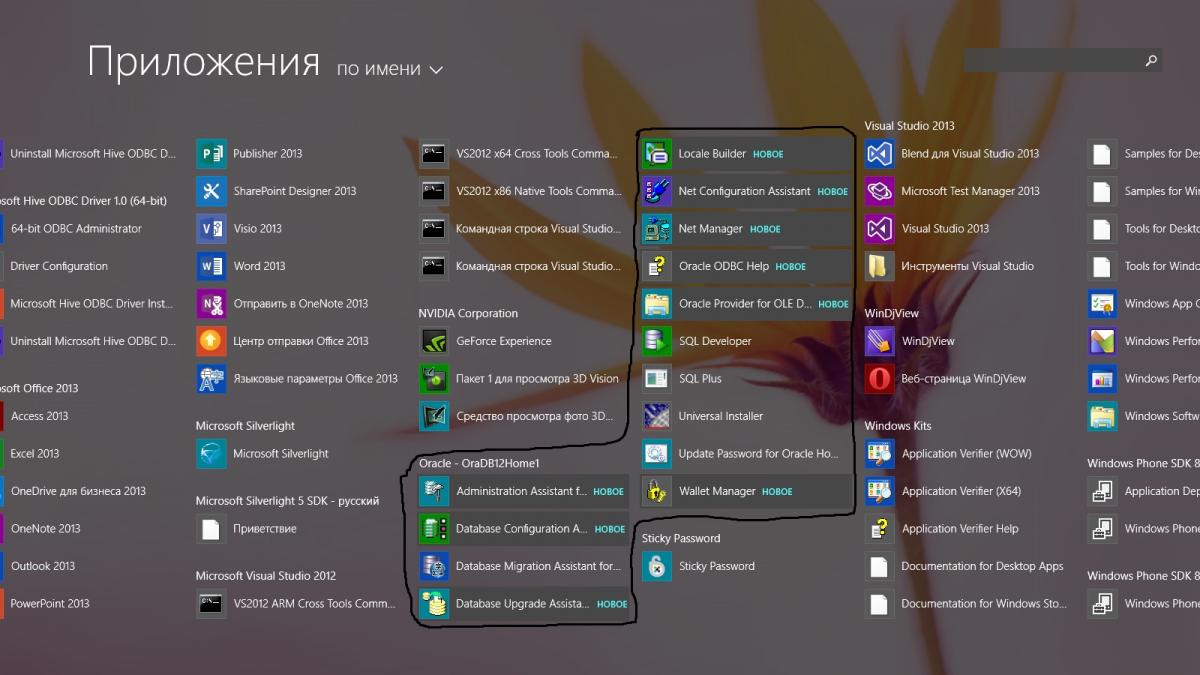Launch Sticky Password icon

coord(656,566)
